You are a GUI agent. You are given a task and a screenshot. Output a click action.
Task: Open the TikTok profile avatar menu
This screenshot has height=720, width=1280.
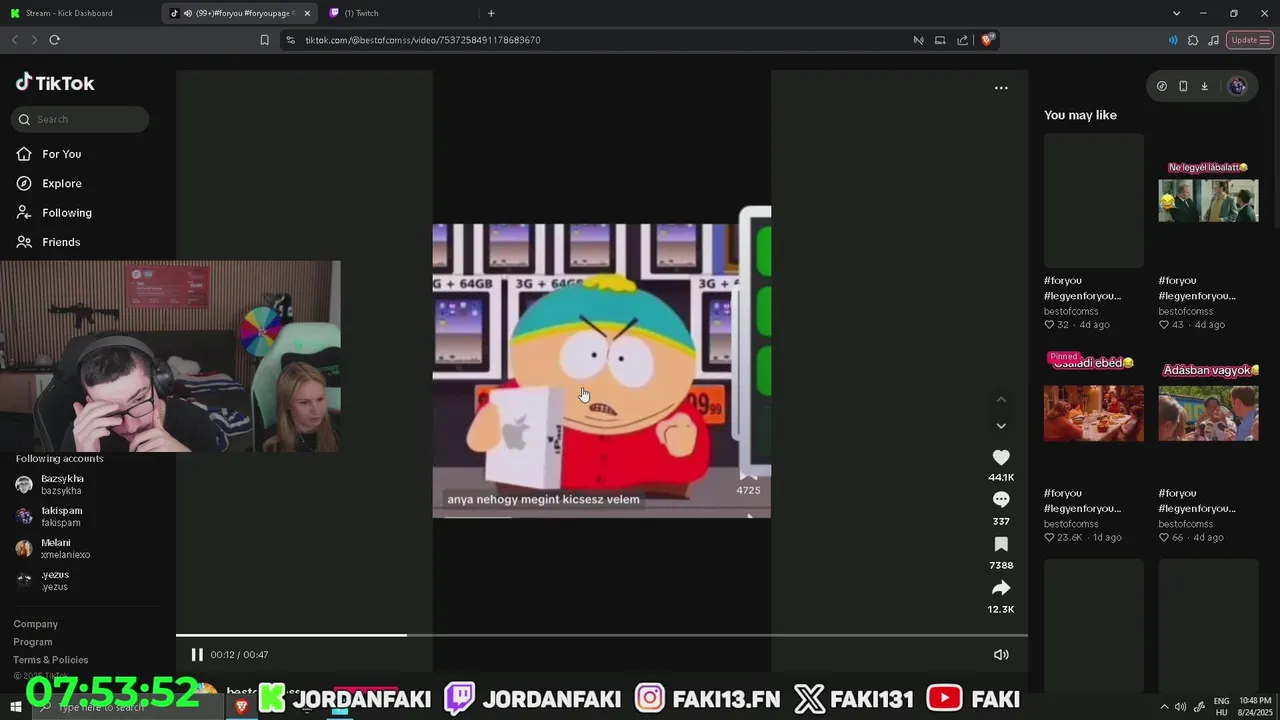1237,86
